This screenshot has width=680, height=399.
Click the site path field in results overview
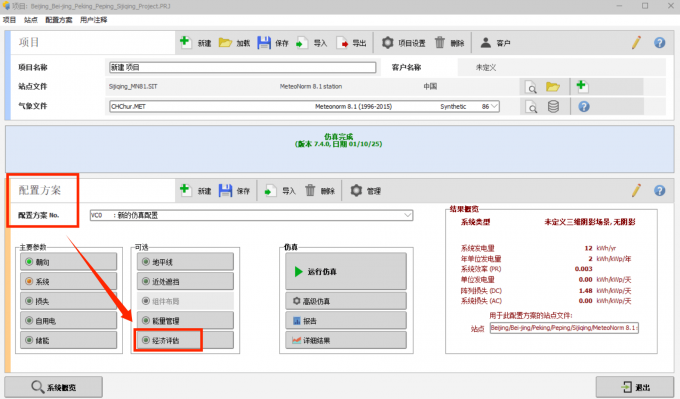pyautogui.click(x=564, y=328)
